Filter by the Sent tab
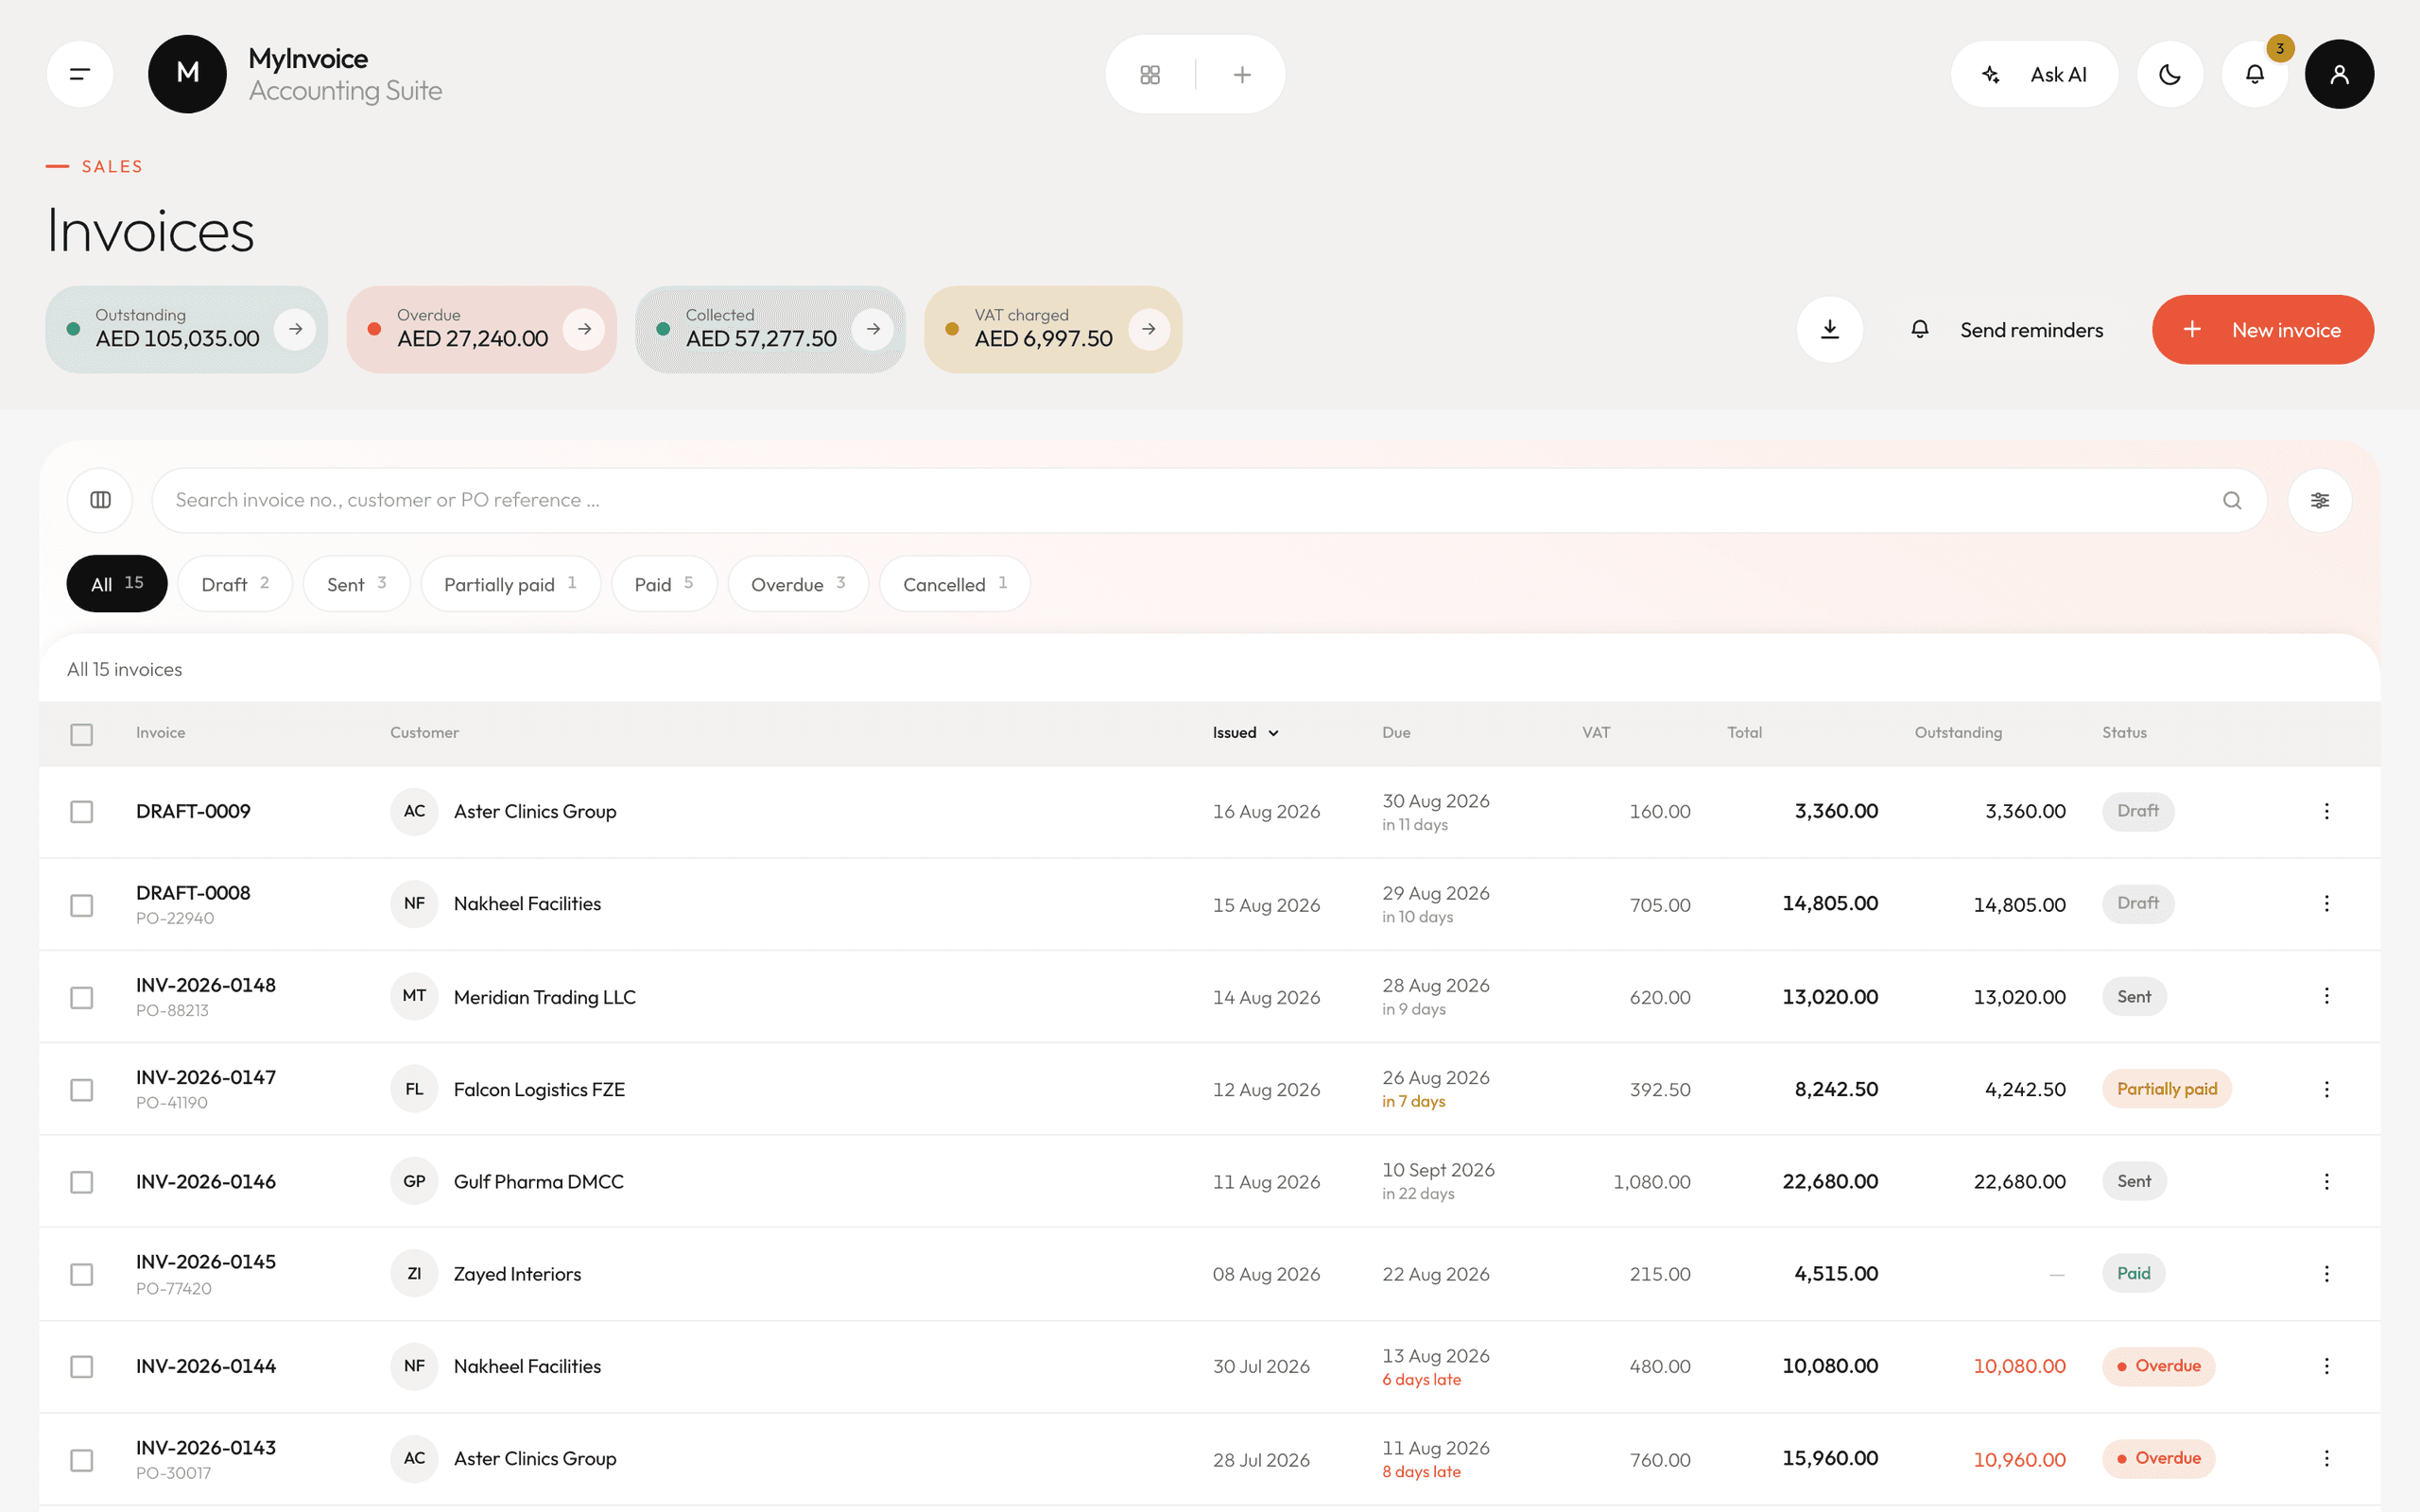This screenshot has width=2420, height=1512. point(356,584)
